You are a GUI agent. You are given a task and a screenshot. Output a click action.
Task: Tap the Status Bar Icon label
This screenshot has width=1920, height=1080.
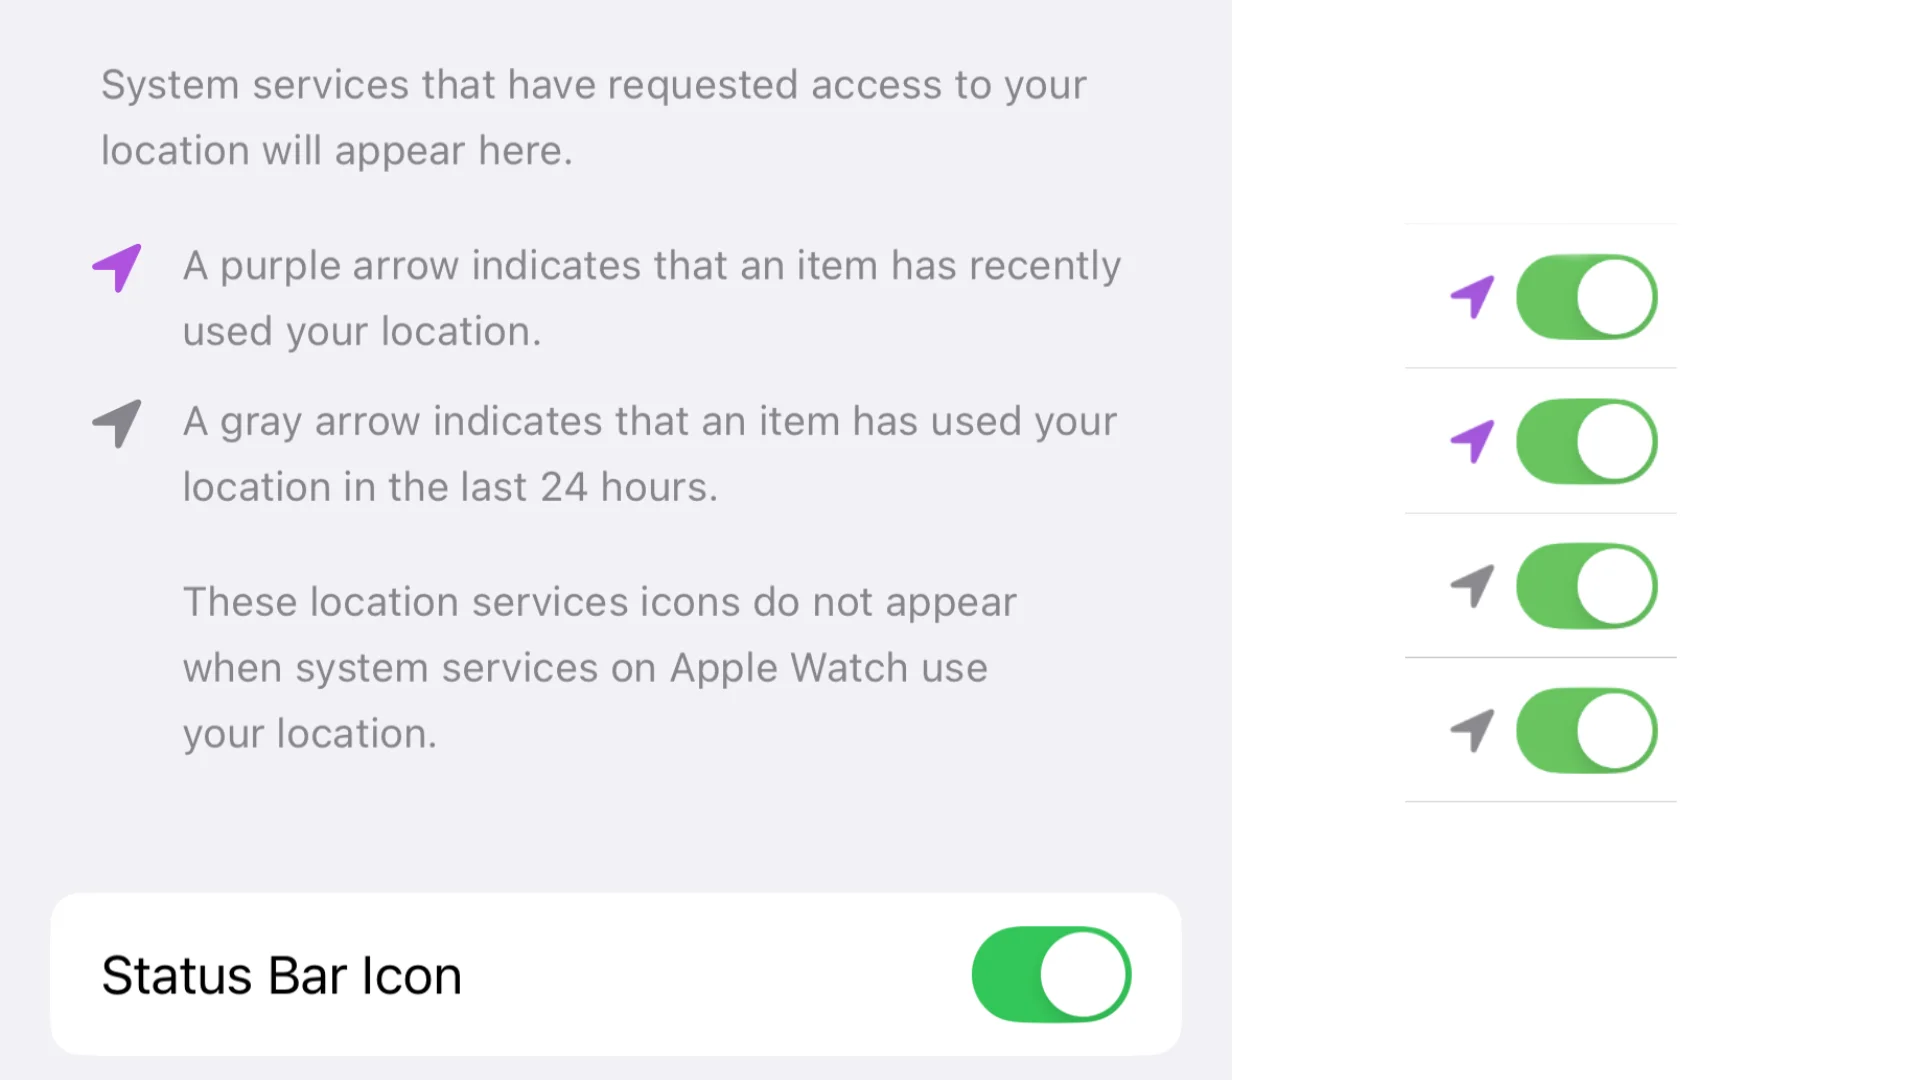coord(281,976)
